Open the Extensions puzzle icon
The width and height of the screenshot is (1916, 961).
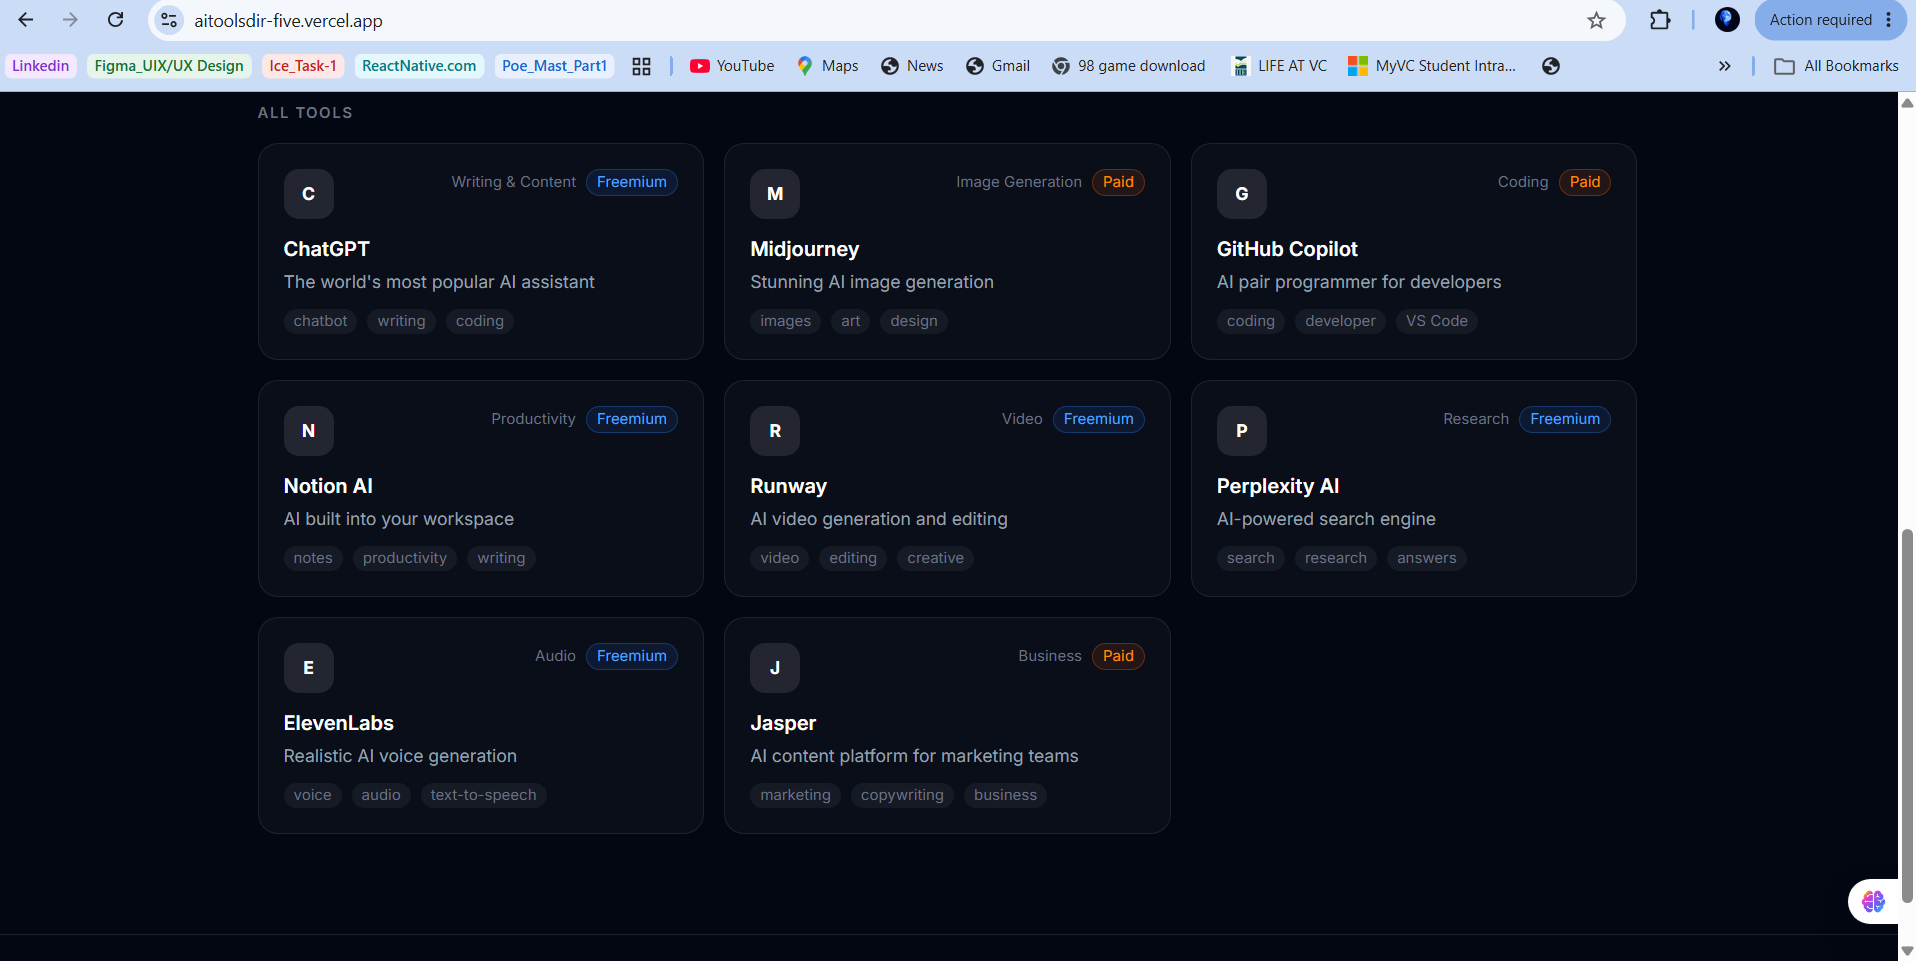[x=1660, y=20]
